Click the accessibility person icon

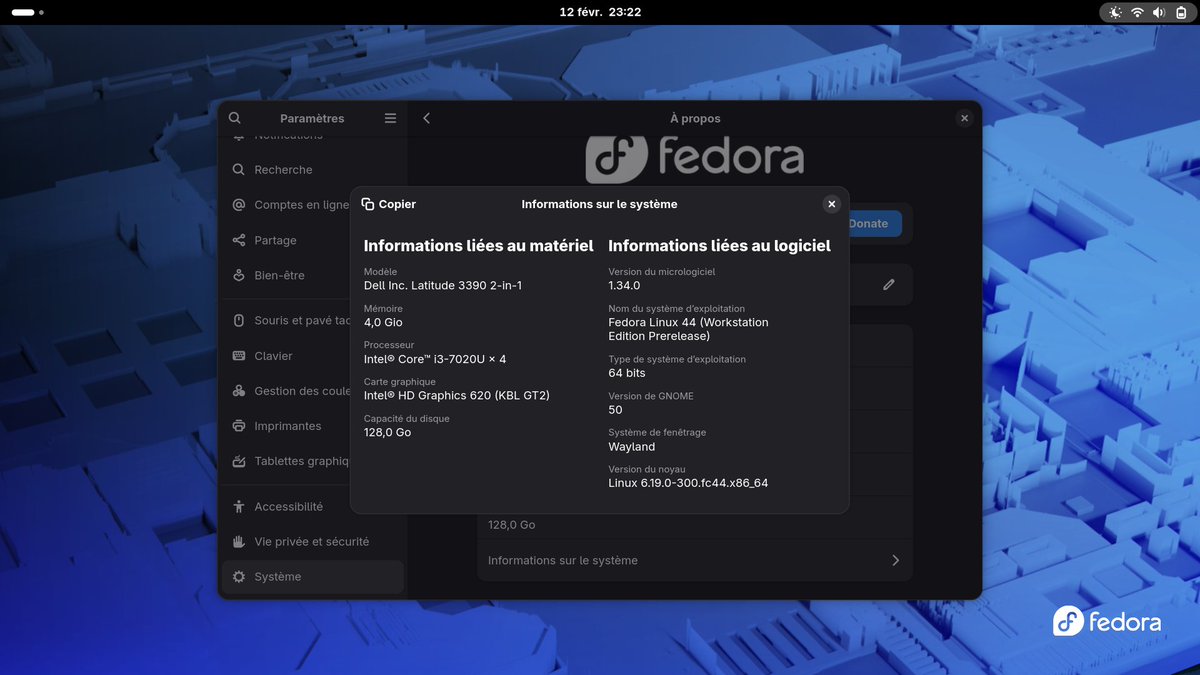(x=239, y=507)
